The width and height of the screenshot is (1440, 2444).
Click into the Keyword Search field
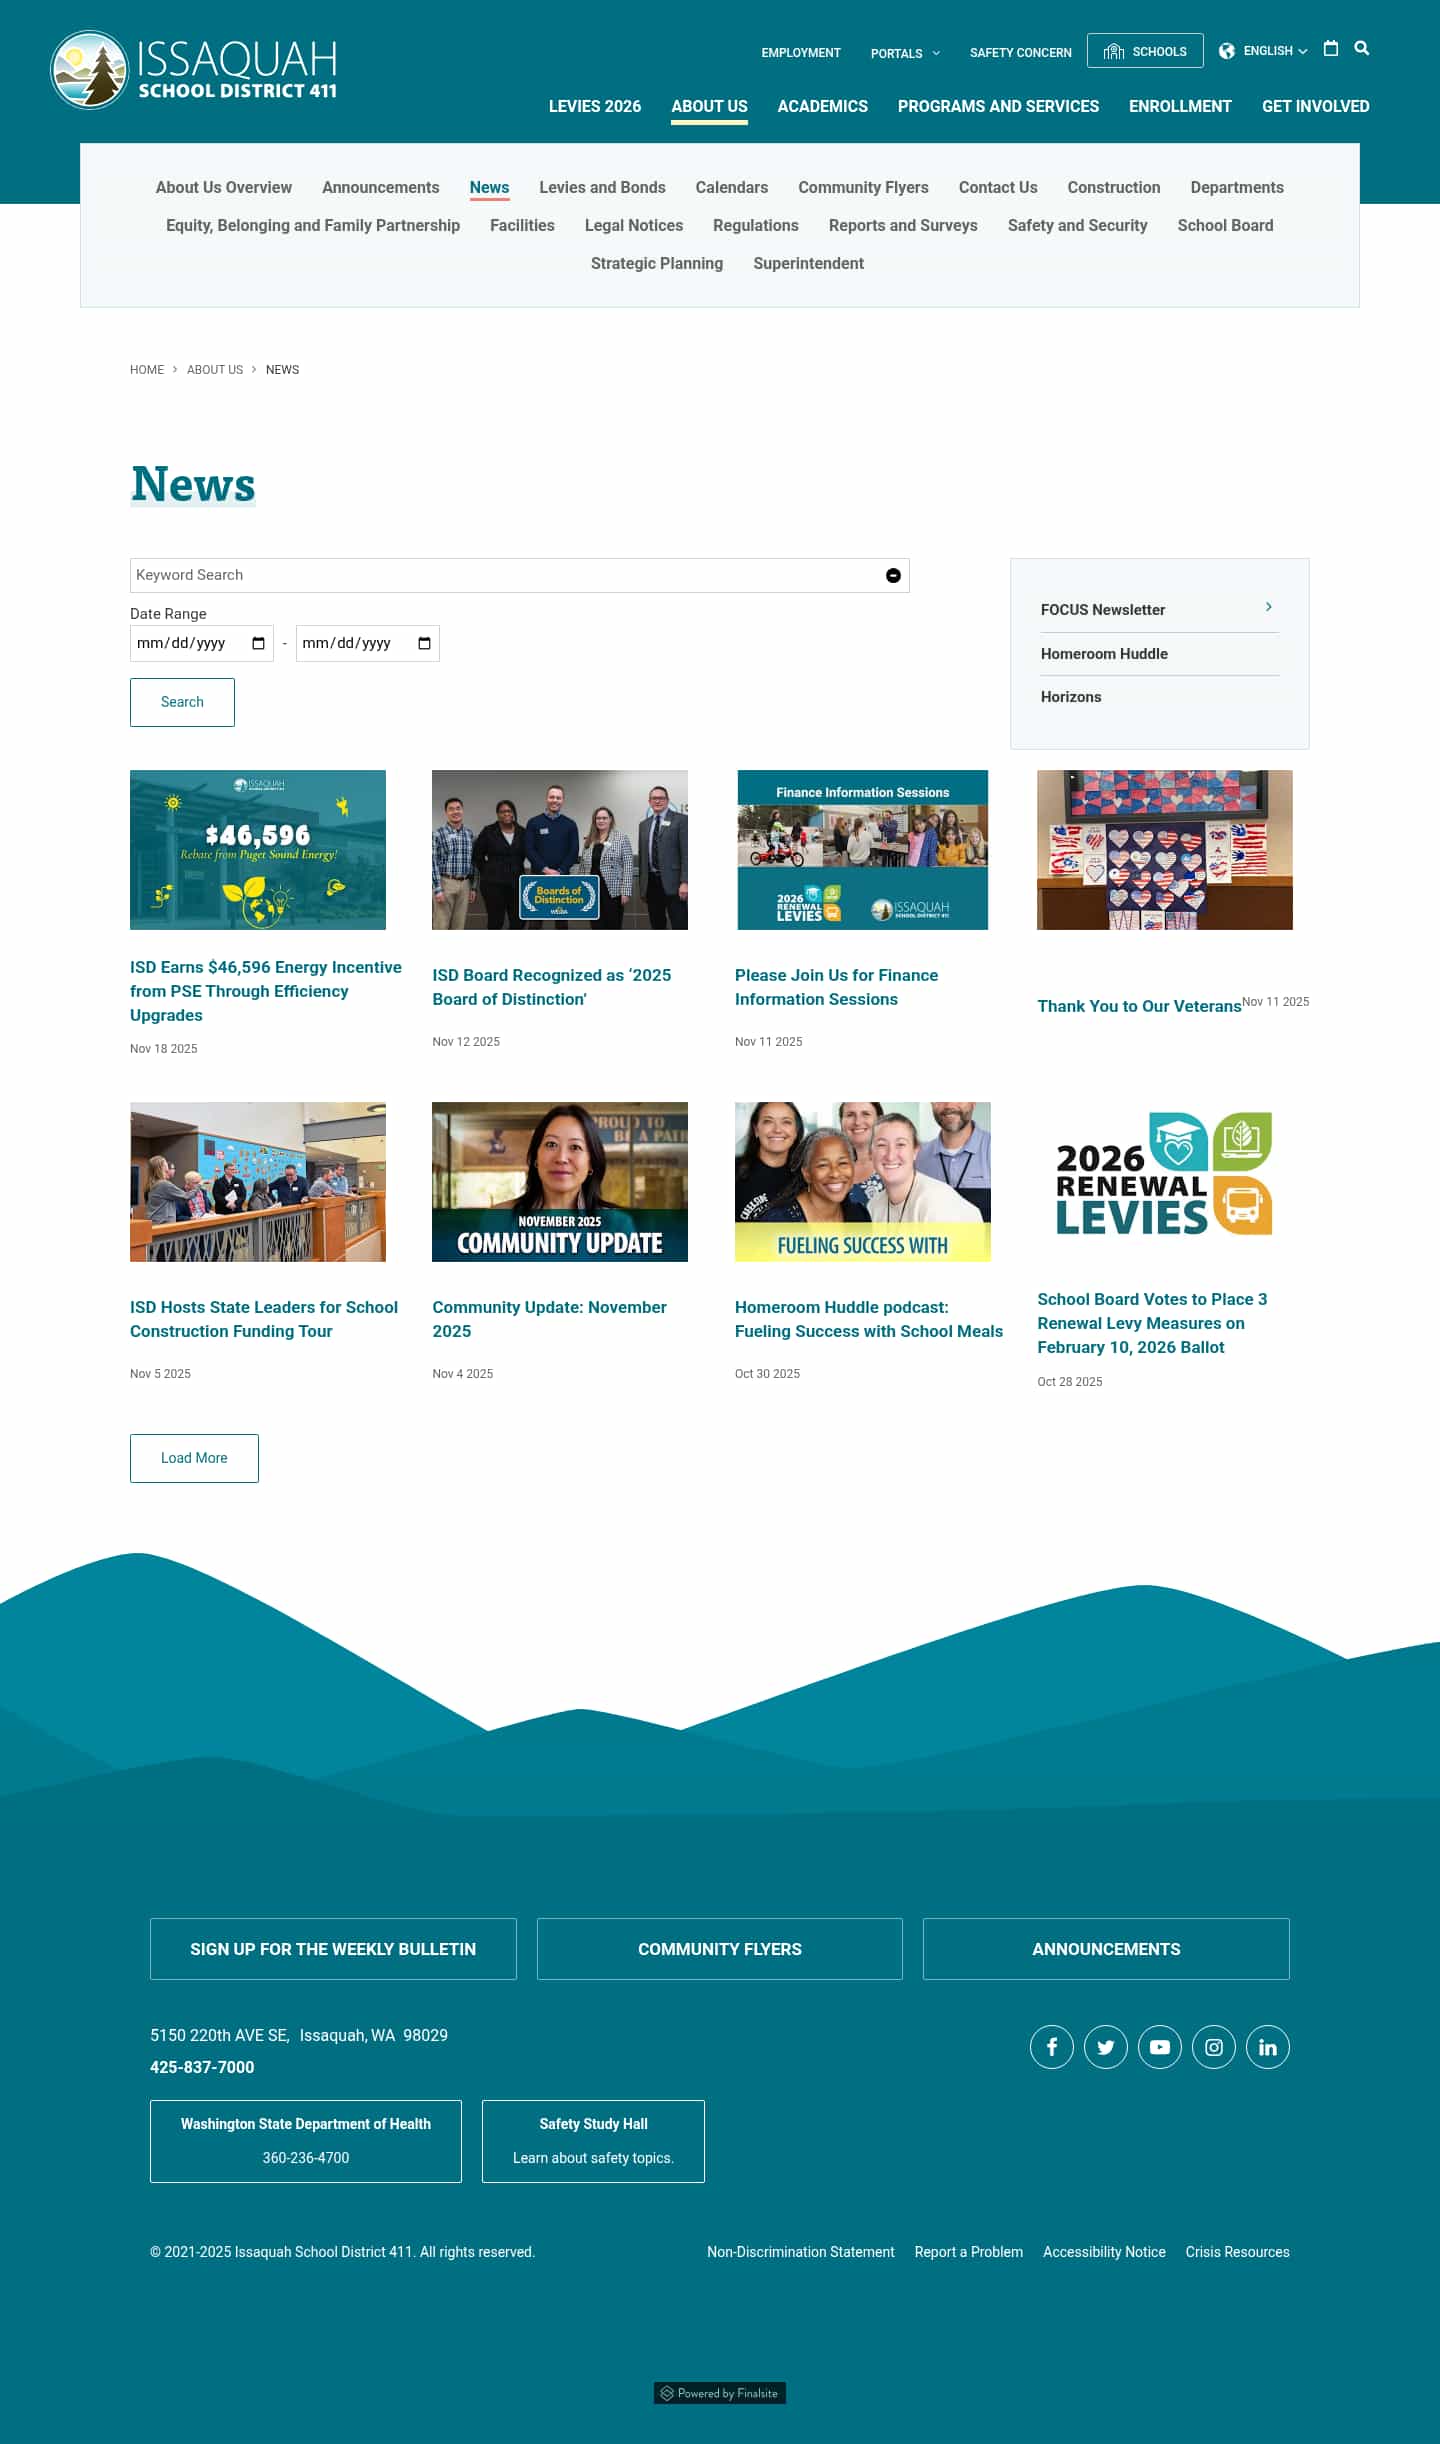click(519, 575)
